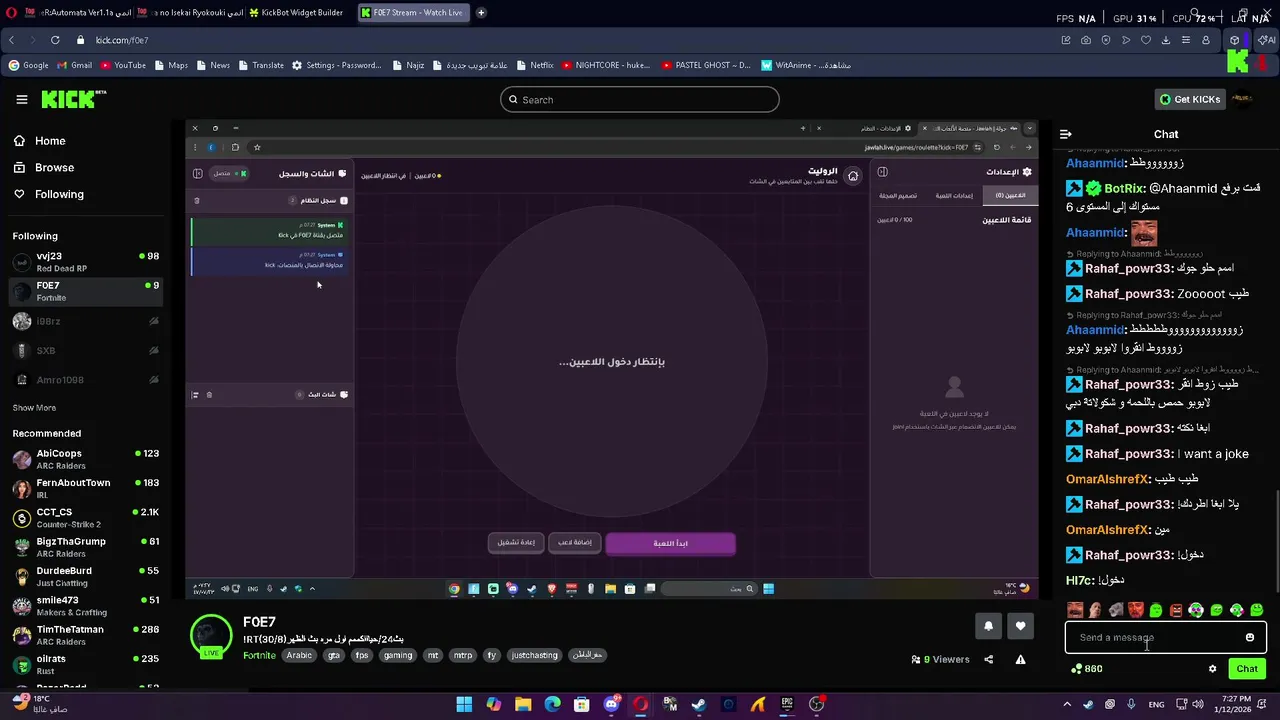Open a new browser tab
This screenshot has width=1280, height=720.
481,13
